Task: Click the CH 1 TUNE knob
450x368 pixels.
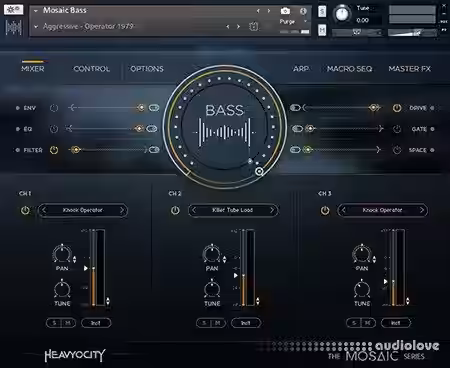Action: tap(62, 289)
